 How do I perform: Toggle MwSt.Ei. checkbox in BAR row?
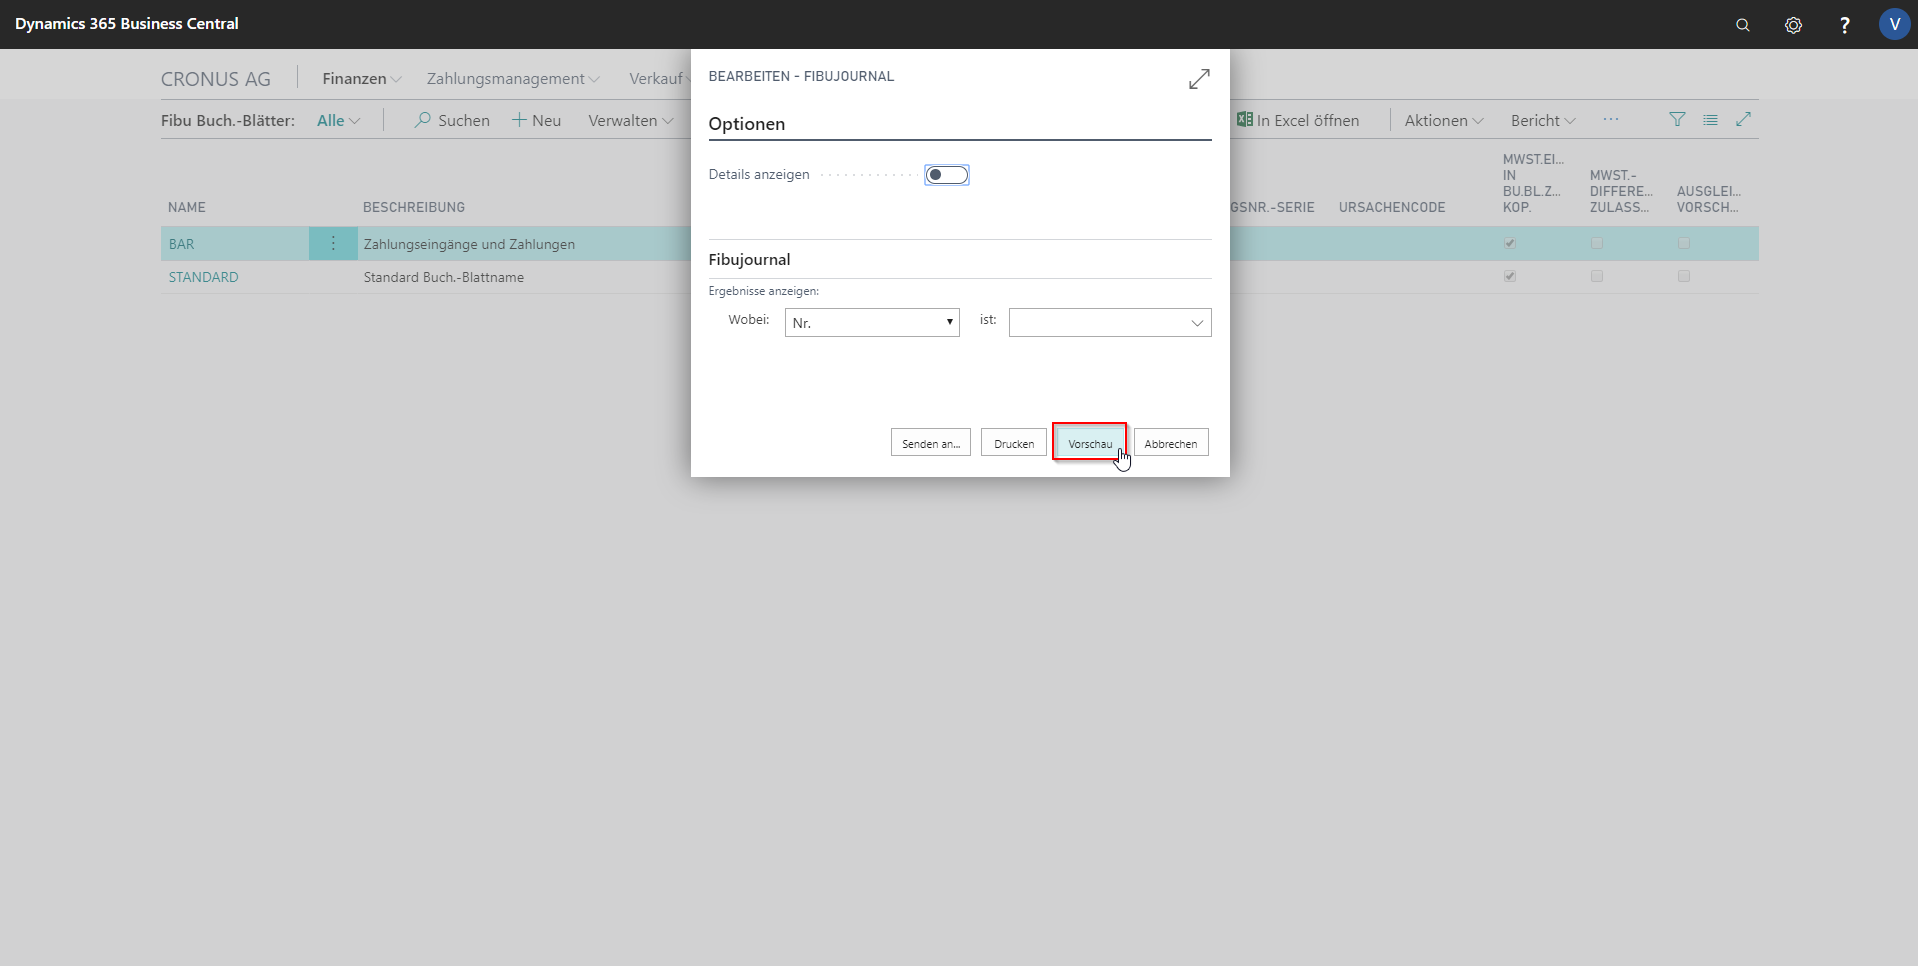(1510, 243)
